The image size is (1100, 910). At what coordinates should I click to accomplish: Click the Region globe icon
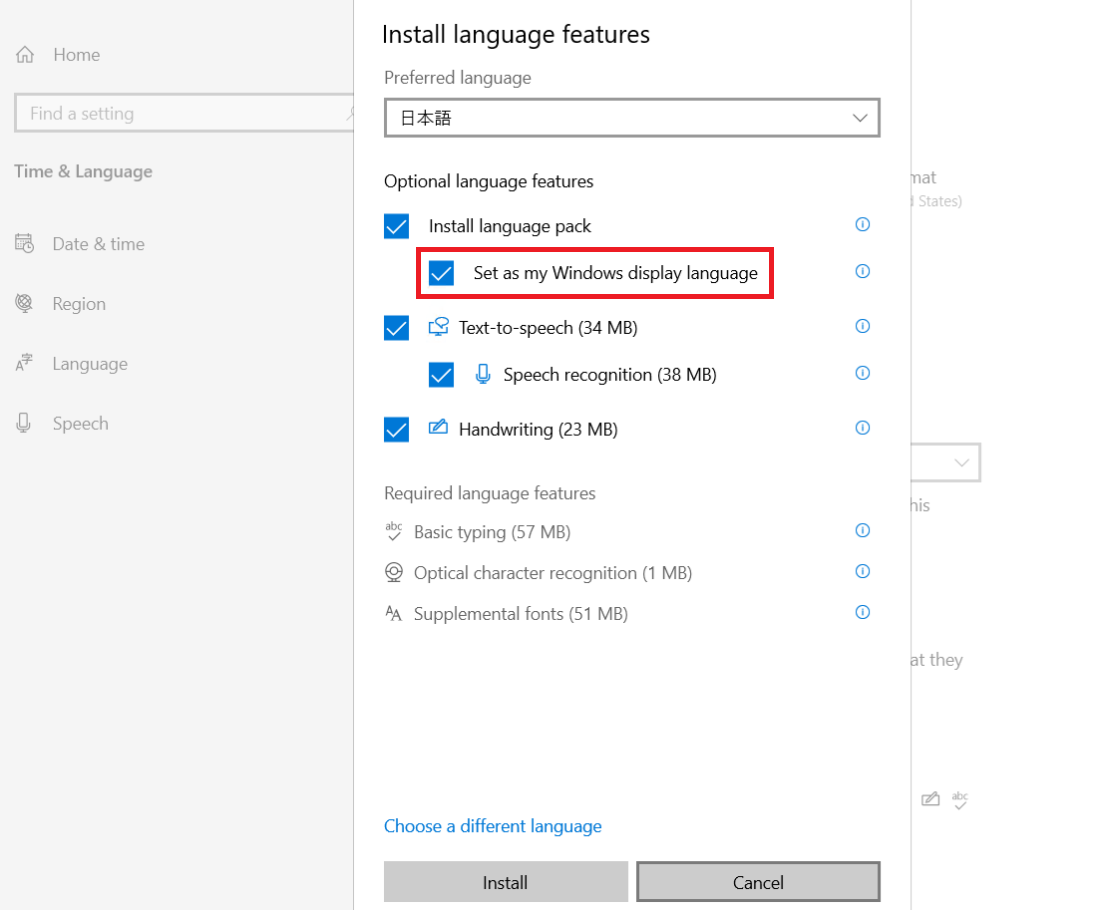25,303
